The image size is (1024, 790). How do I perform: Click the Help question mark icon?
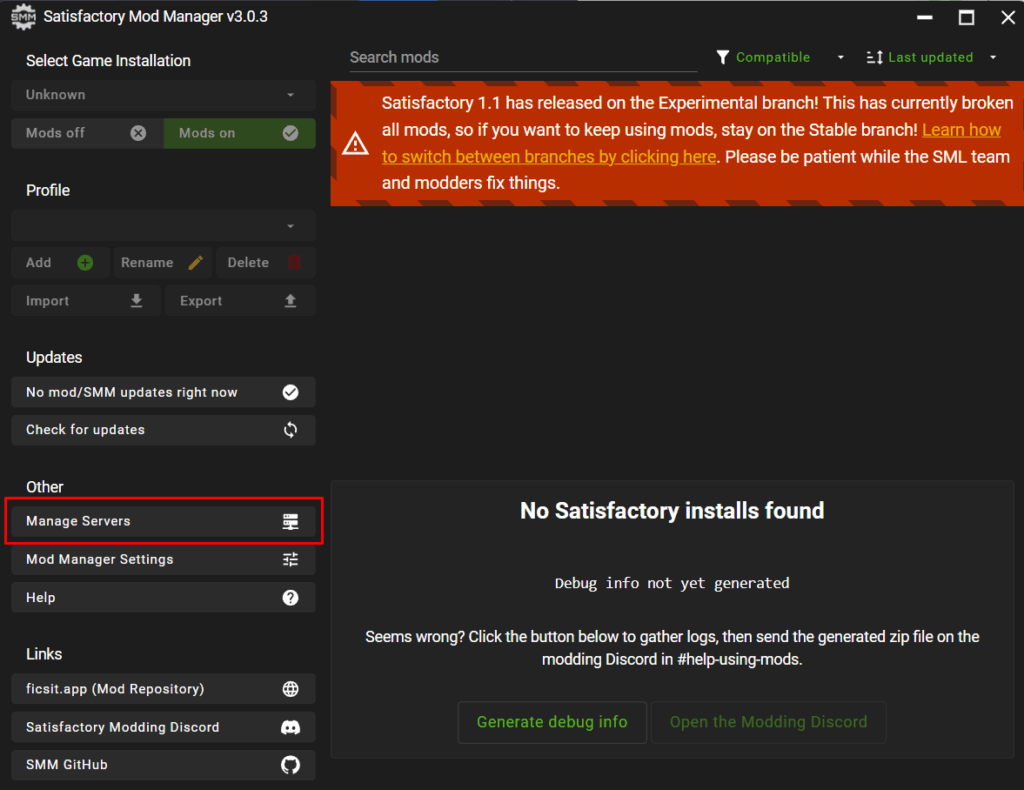[290, 597]
